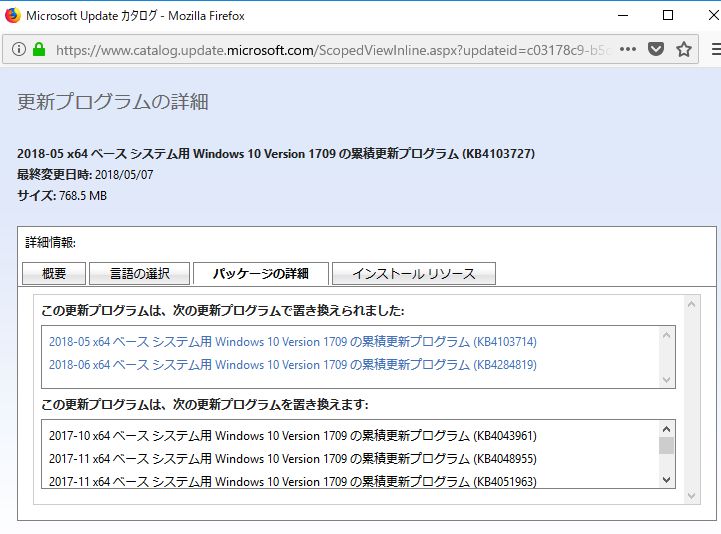Image resolution: width=721 pixels, height=534 pixels.
Task: Minimize the Firefox window
Action: pyautogui.click(x=623, y=15)
